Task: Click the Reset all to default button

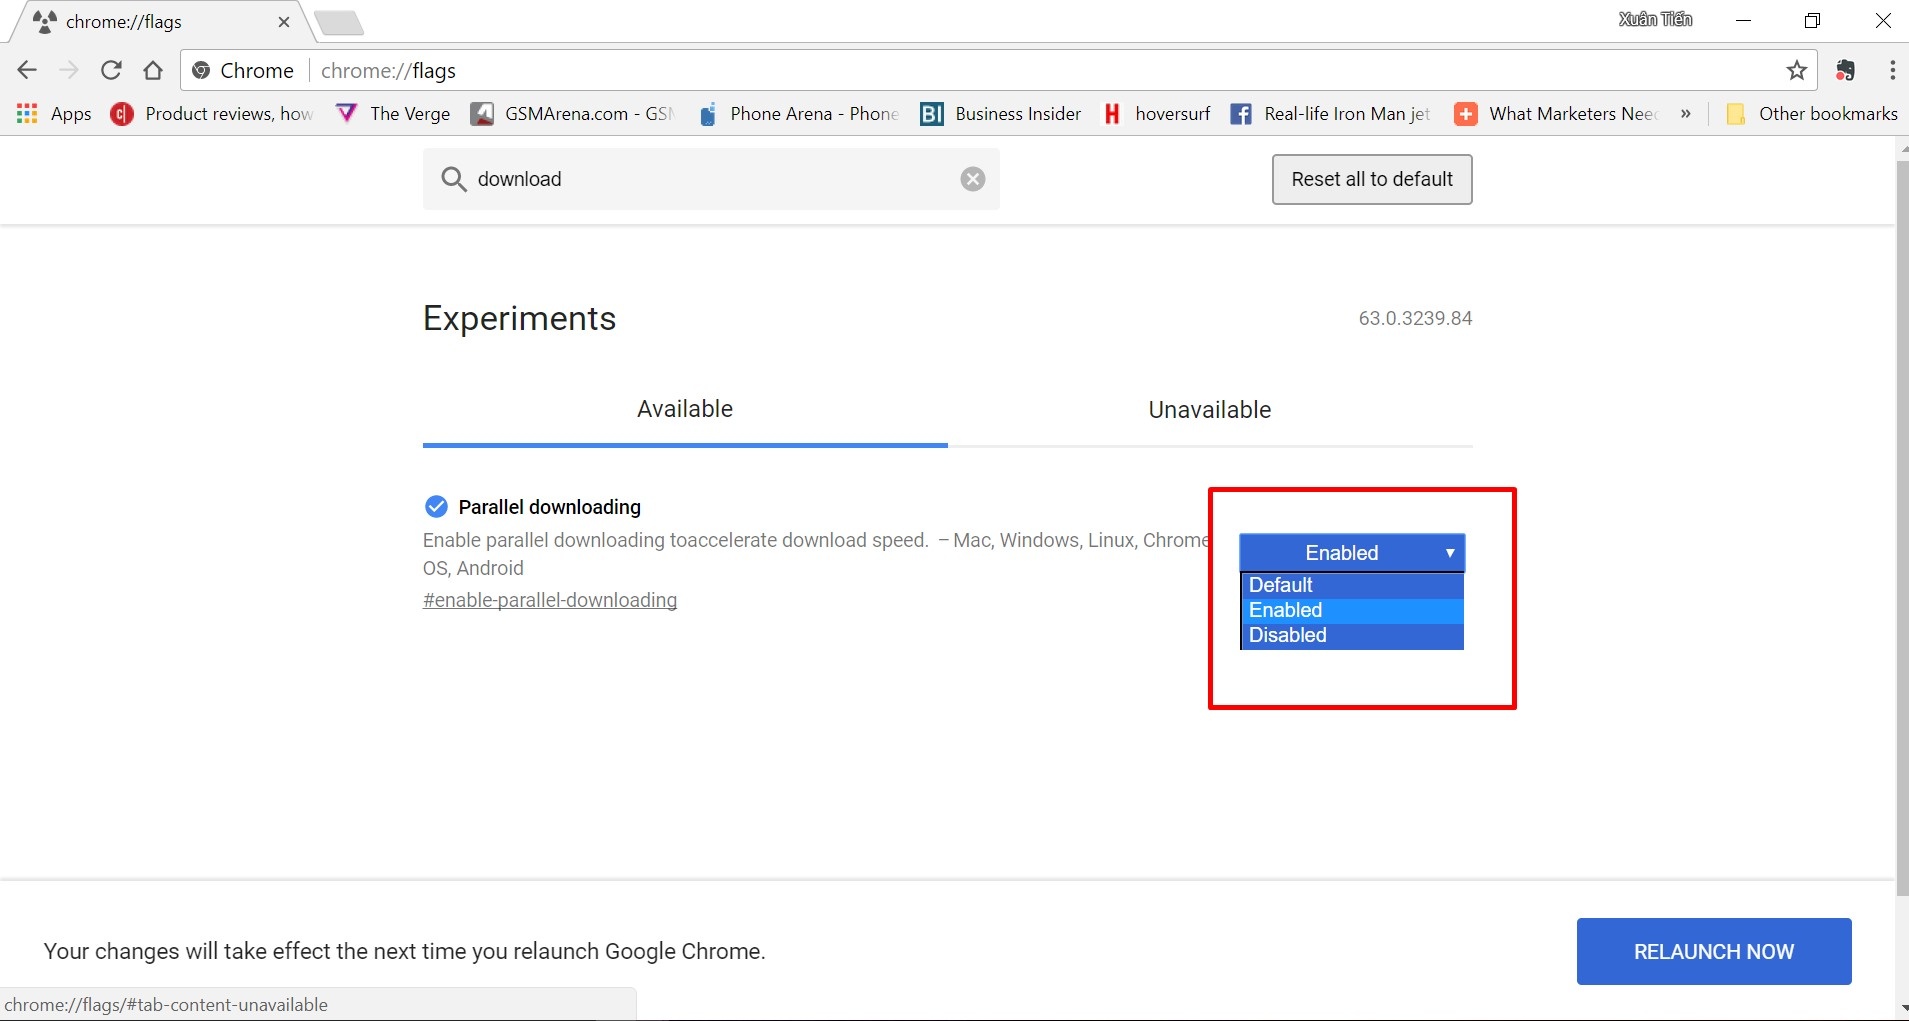Action: click(1371, 179)
